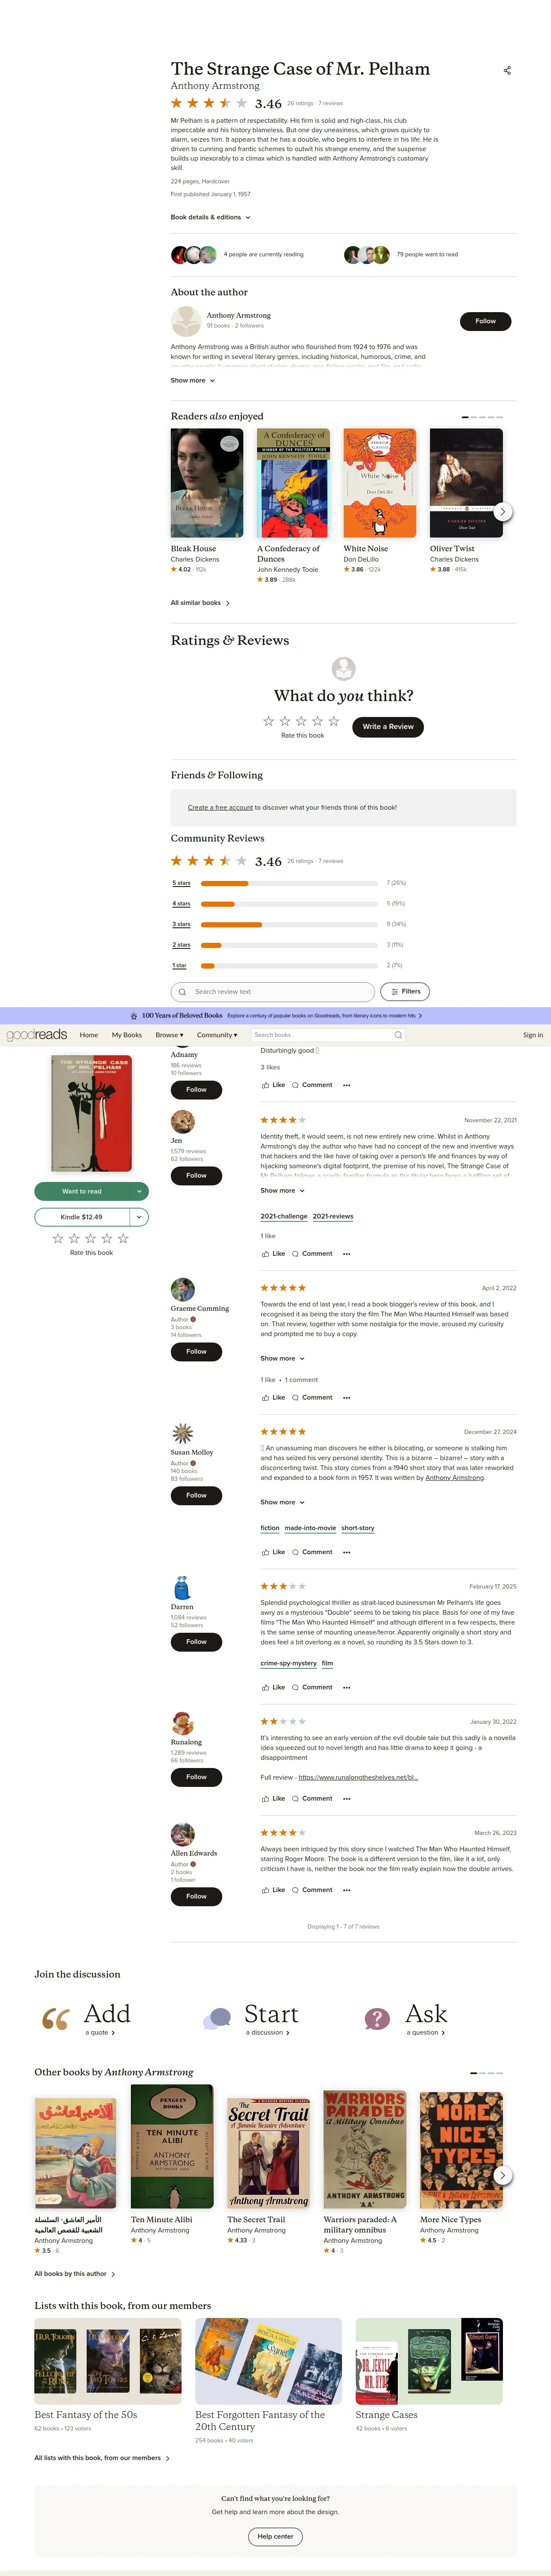Expand Book details & editions

210,217
